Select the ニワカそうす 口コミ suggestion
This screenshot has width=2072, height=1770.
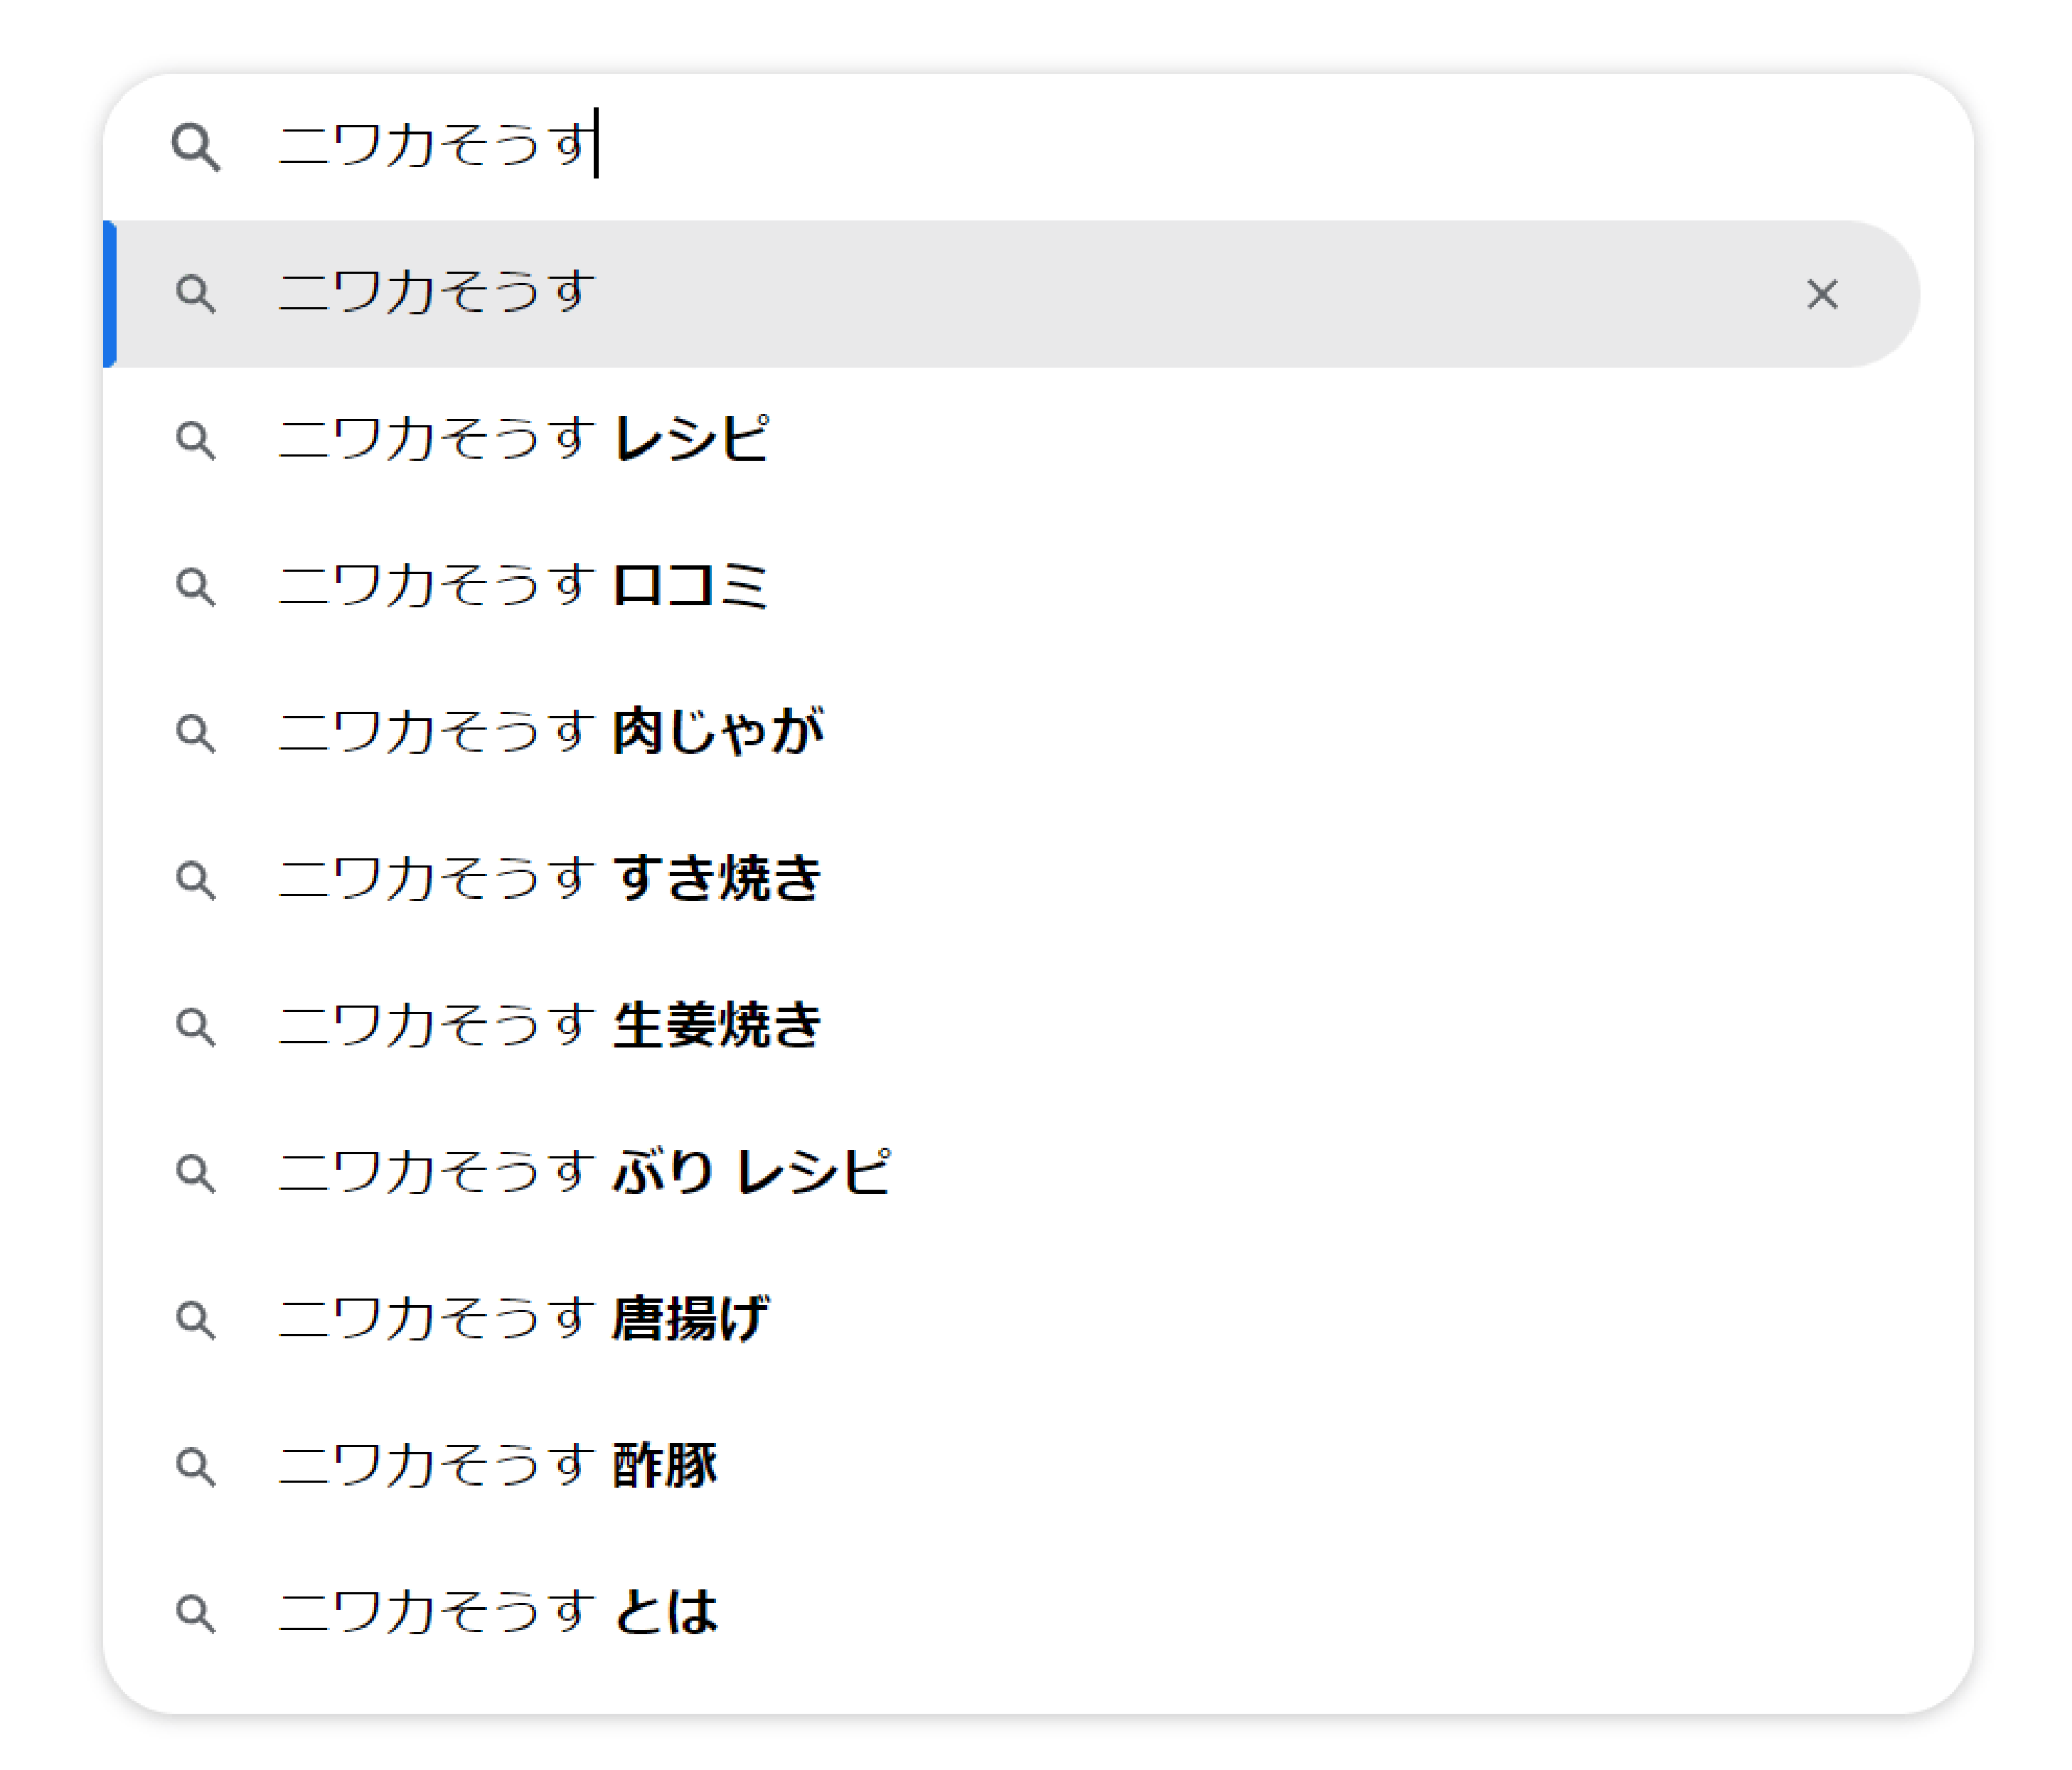pos(523,587)
